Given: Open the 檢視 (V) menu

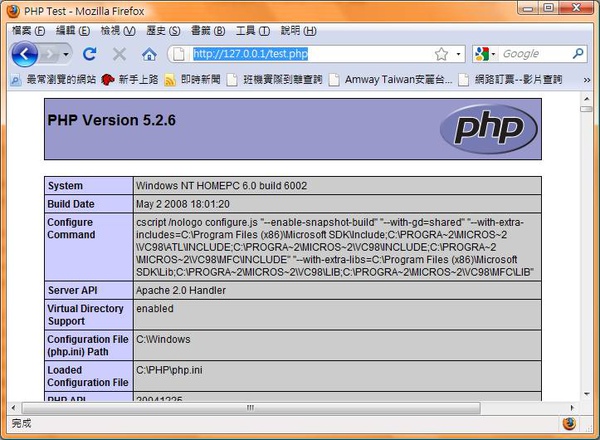Looking at the screenshot, I should click(118, 31).
